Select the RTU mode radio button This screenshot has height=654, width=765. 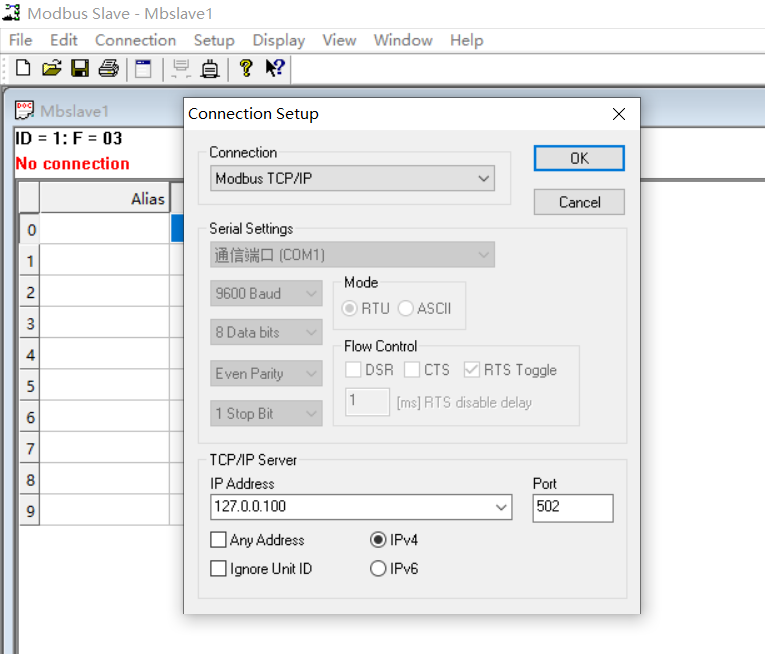pos(349,308)
